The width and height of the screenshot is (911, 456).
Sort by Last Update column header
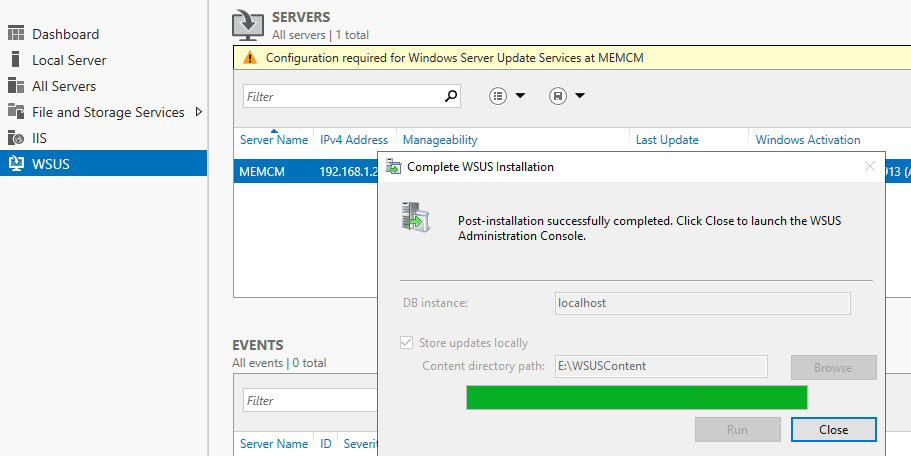pyautogui.click(x=666, y=140)
